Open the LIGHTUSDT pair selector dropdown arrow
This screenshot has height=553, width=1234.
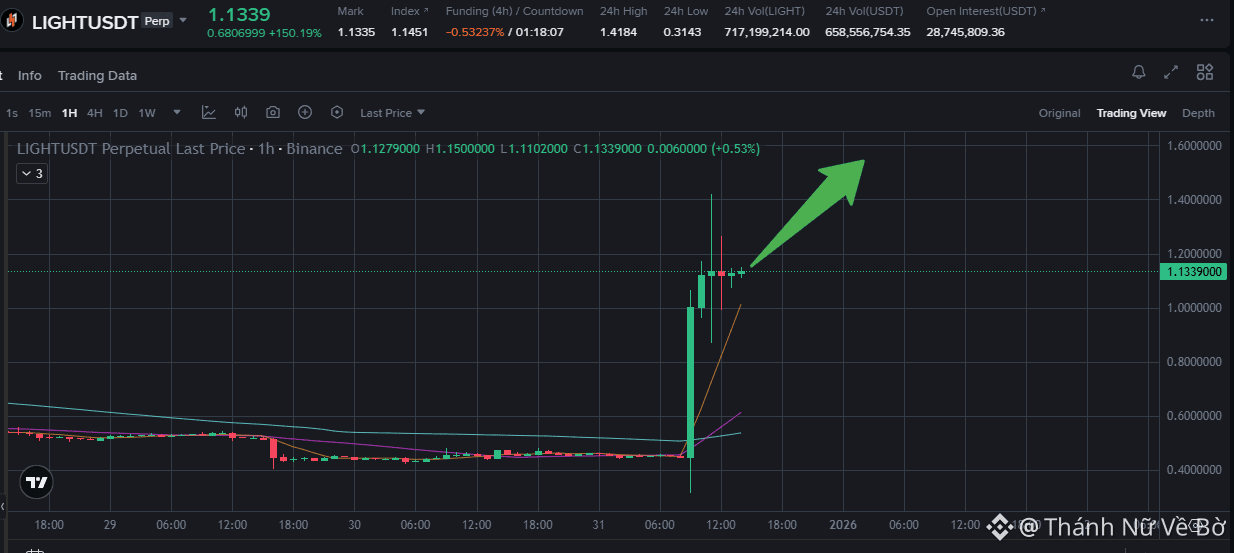click(x=183, y=20)
